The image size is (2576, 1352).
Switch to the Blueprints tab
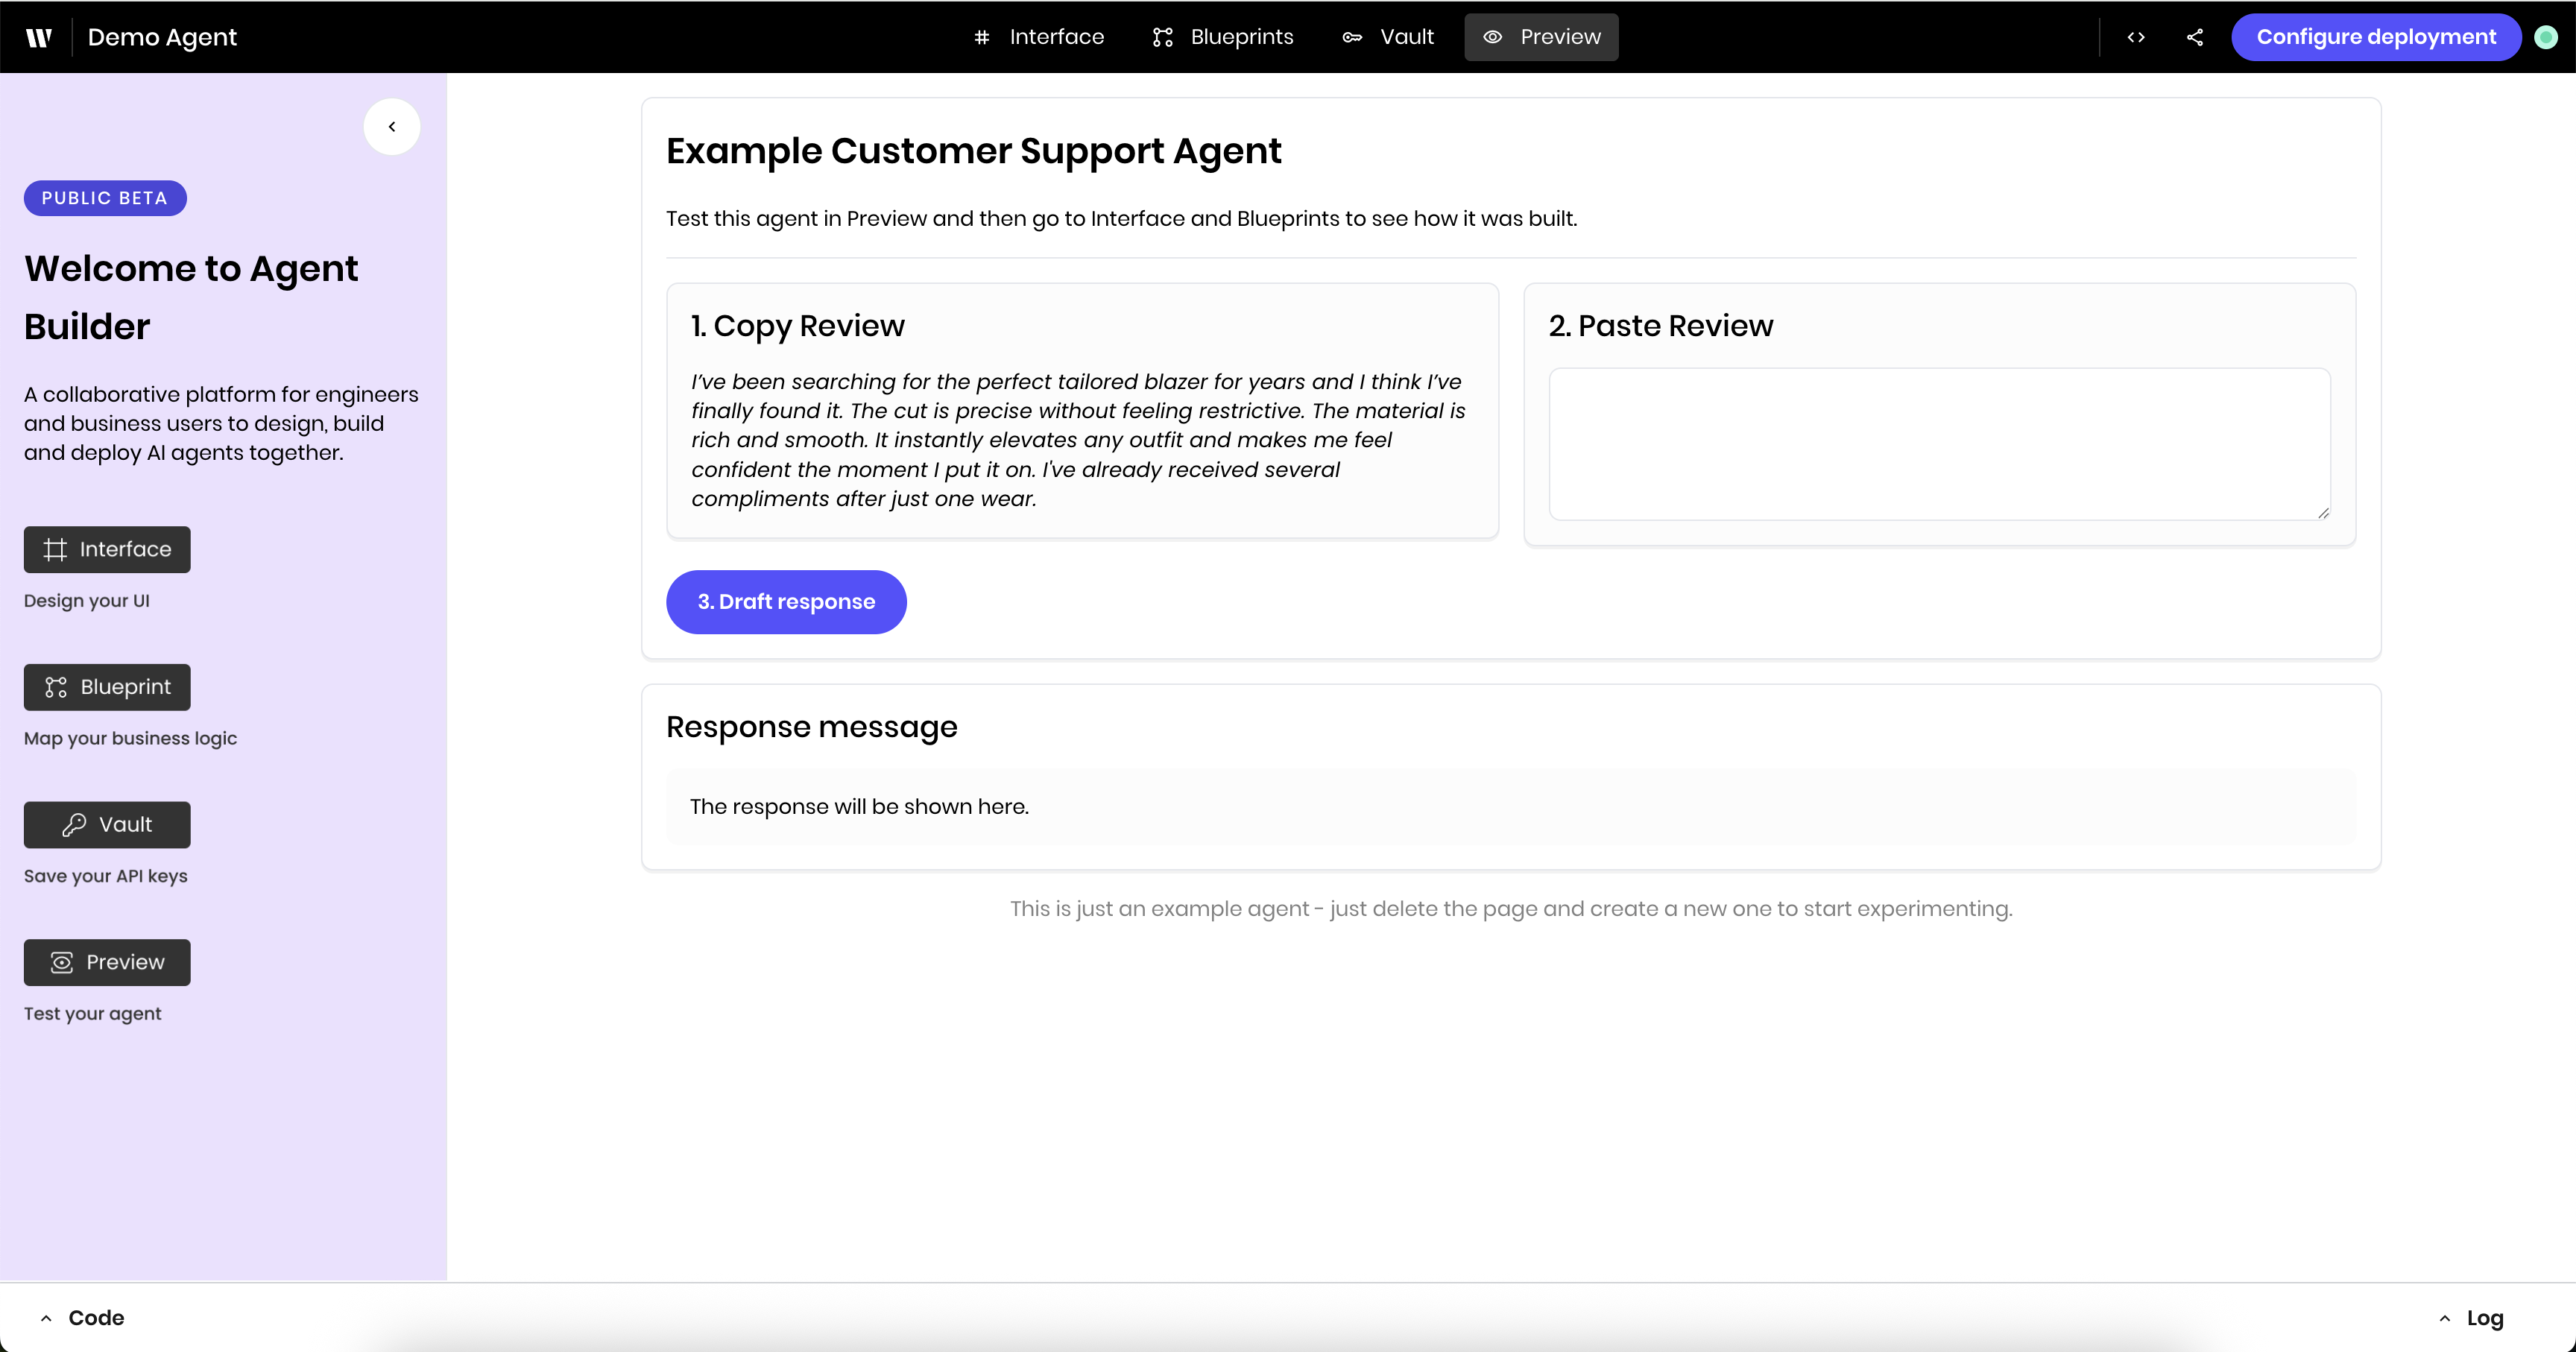coord(1222,37)
